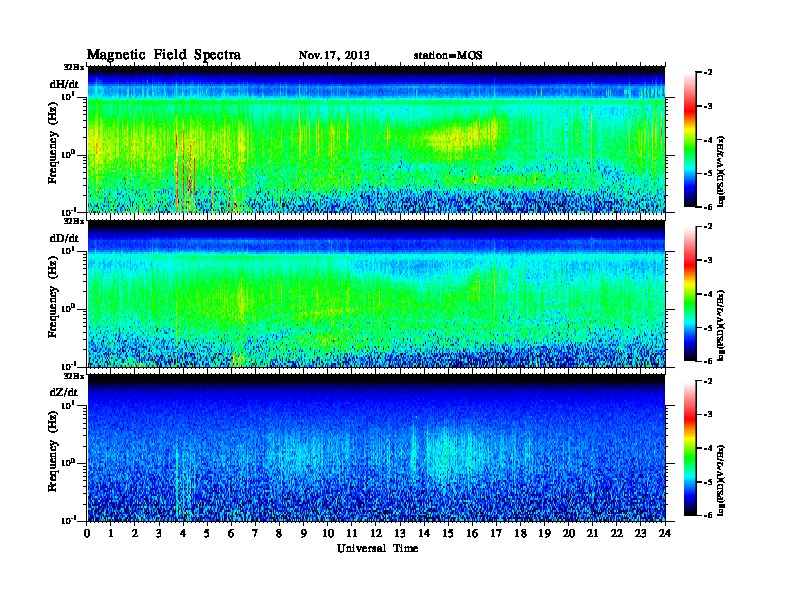Click hour '23' on the time axis
Image resolution: width=792 pixels, height=612 pixels.
pyautogui.click(x=641, y=533)
